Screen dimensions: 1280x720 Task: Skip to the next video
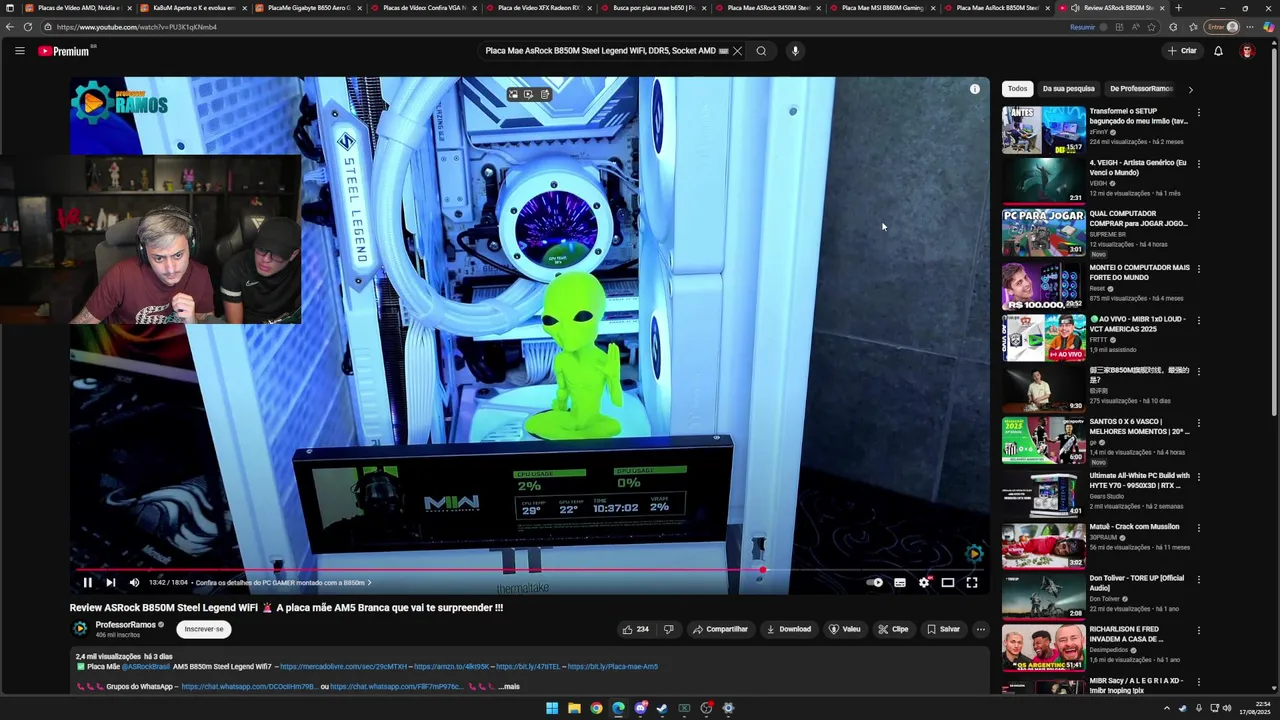(111, 582)
